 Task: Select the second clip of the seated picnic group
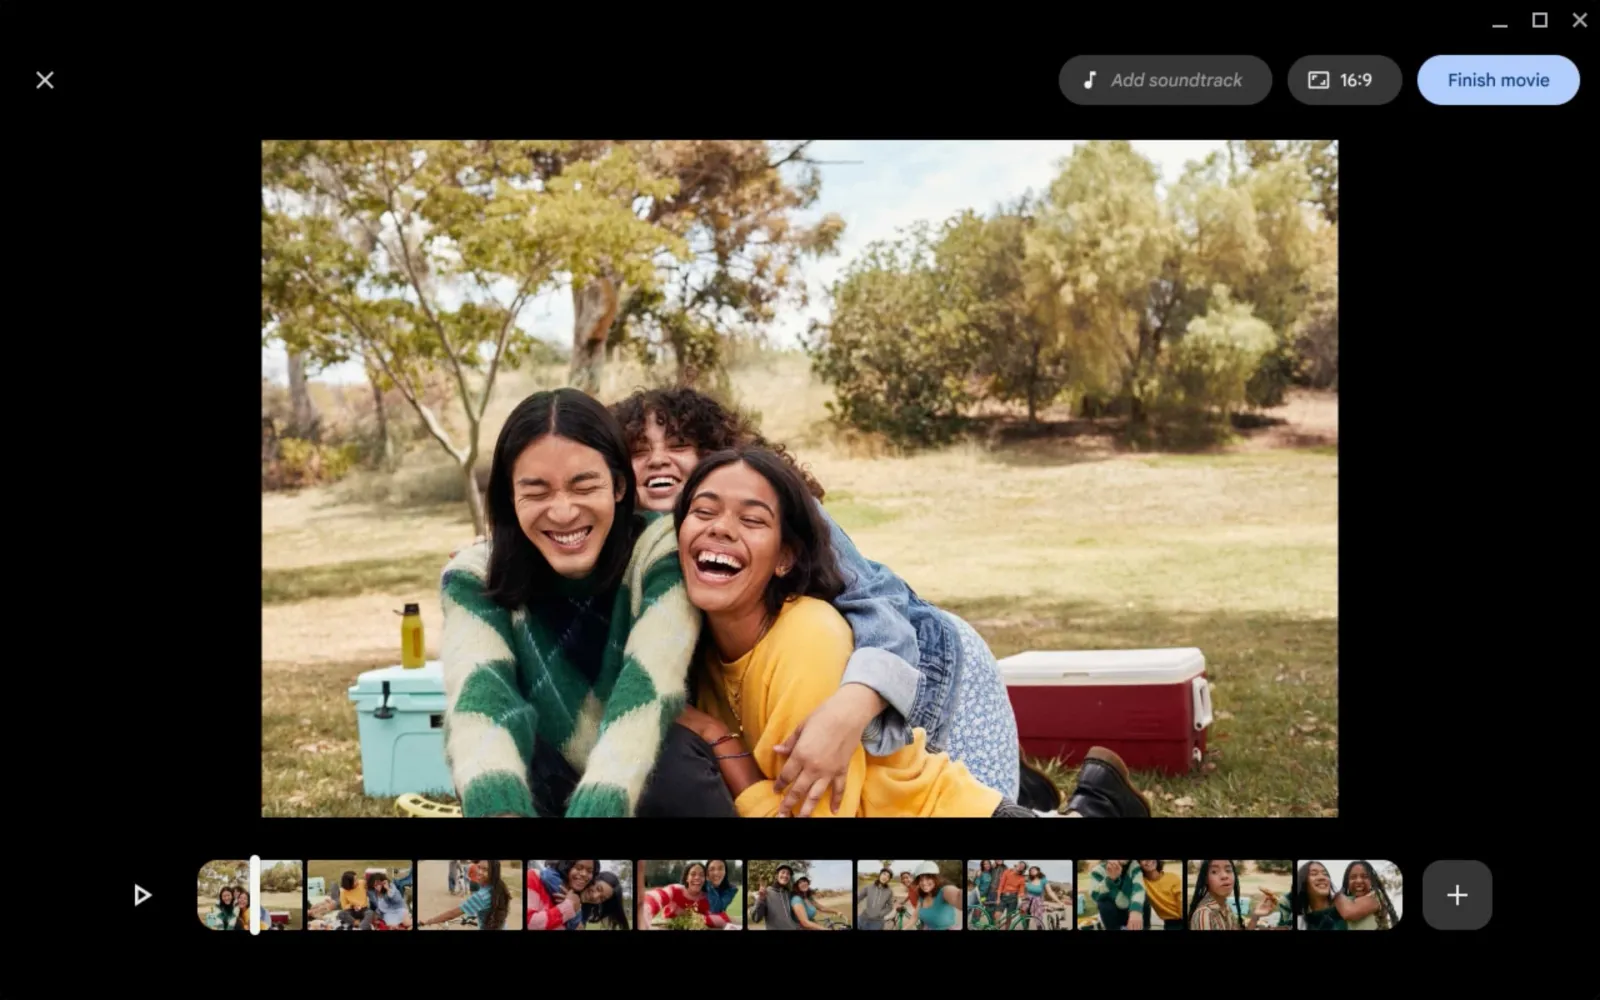pyautogui.click(x=359, y=895)
